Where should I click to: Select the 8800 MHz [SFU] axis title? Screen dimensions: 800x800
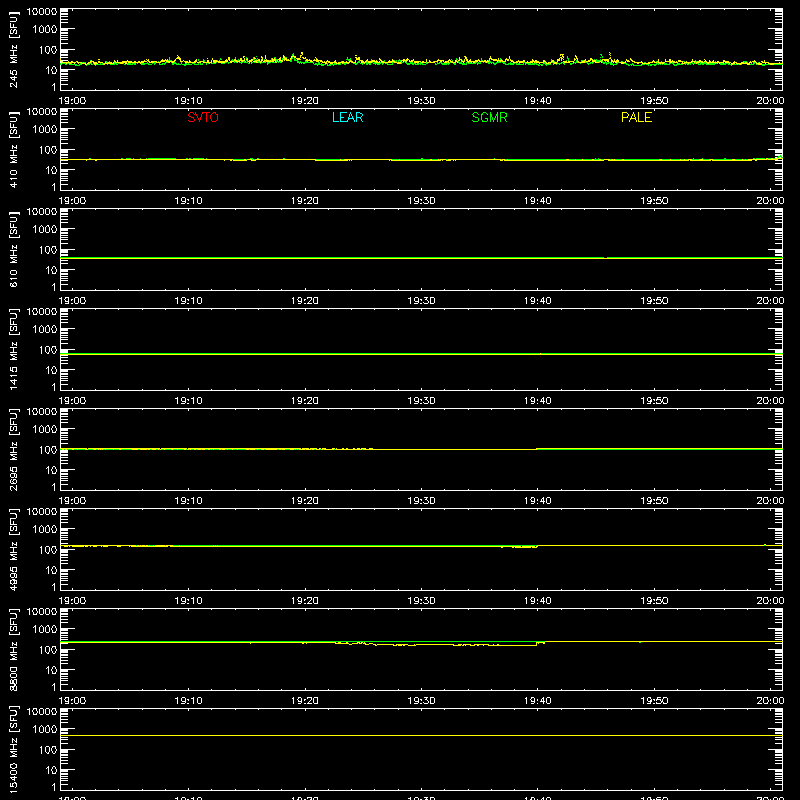(x=13, y=650)
